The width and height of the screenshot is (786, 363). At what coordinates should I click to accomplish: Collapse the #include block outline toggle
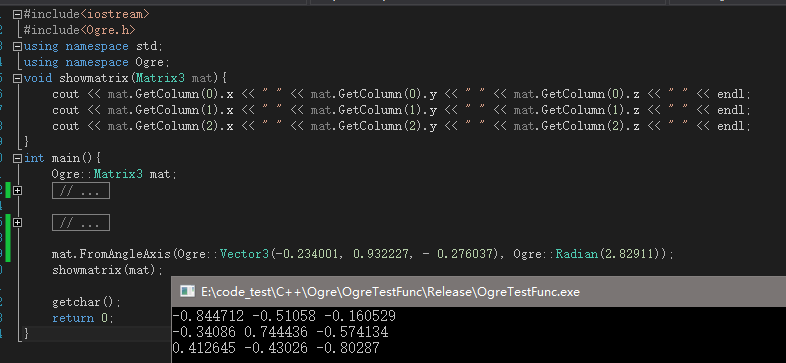pyautogui.click(x=17, y=15)
